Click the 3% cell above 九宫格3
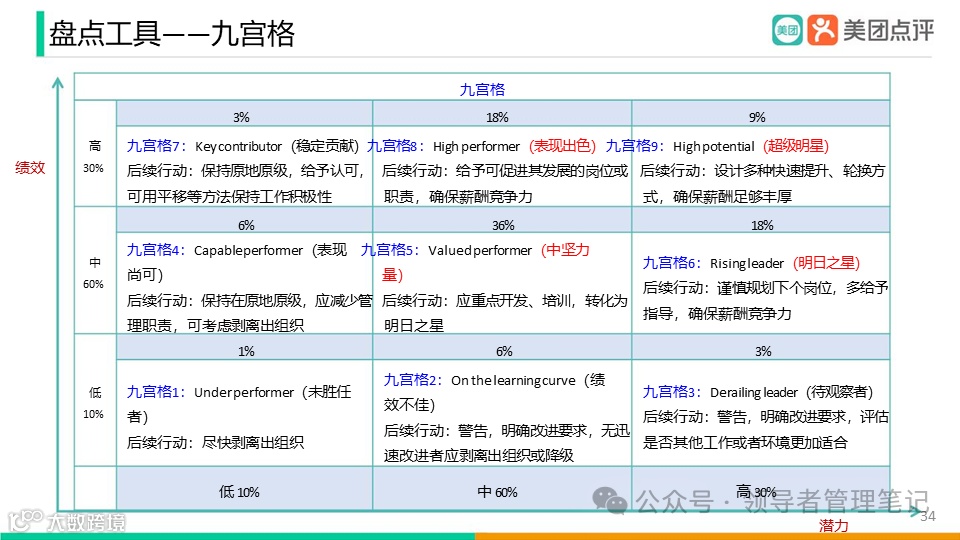The height and width of the screenshot is (540, 960). (x=760, y=347)
